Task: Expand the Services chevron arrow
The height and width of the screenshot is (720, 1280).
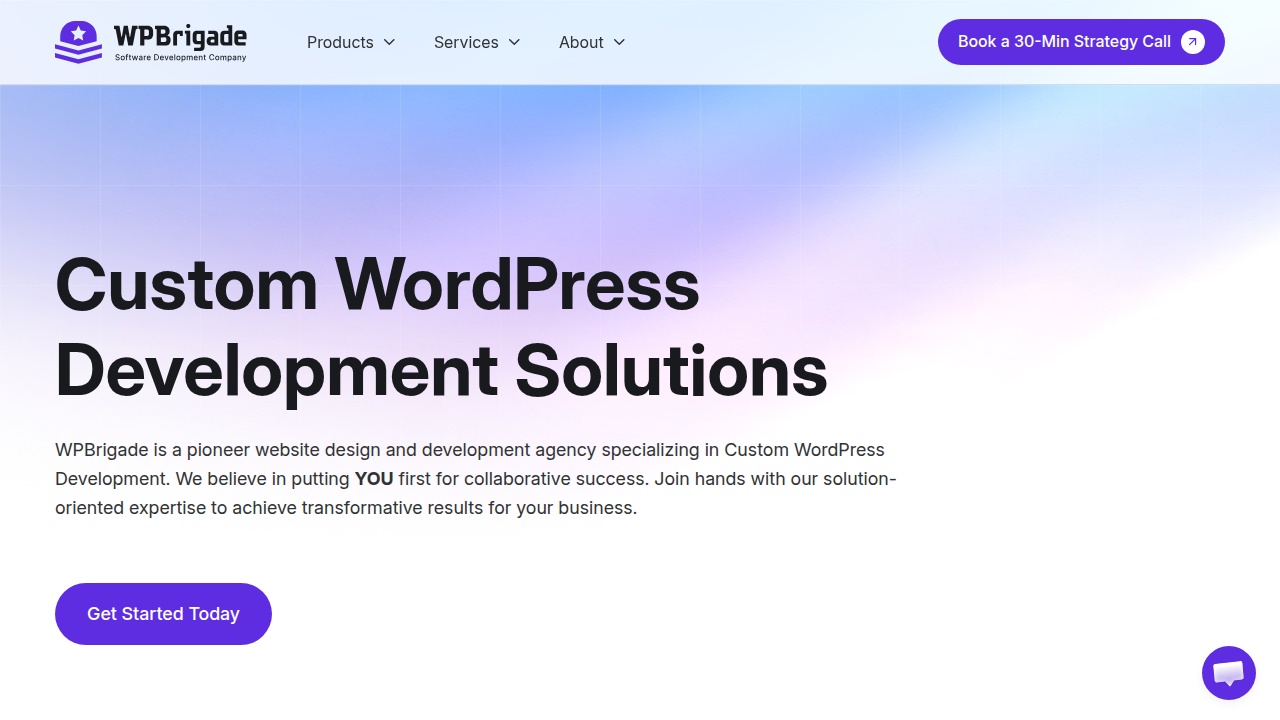Action: click(515, 42)
